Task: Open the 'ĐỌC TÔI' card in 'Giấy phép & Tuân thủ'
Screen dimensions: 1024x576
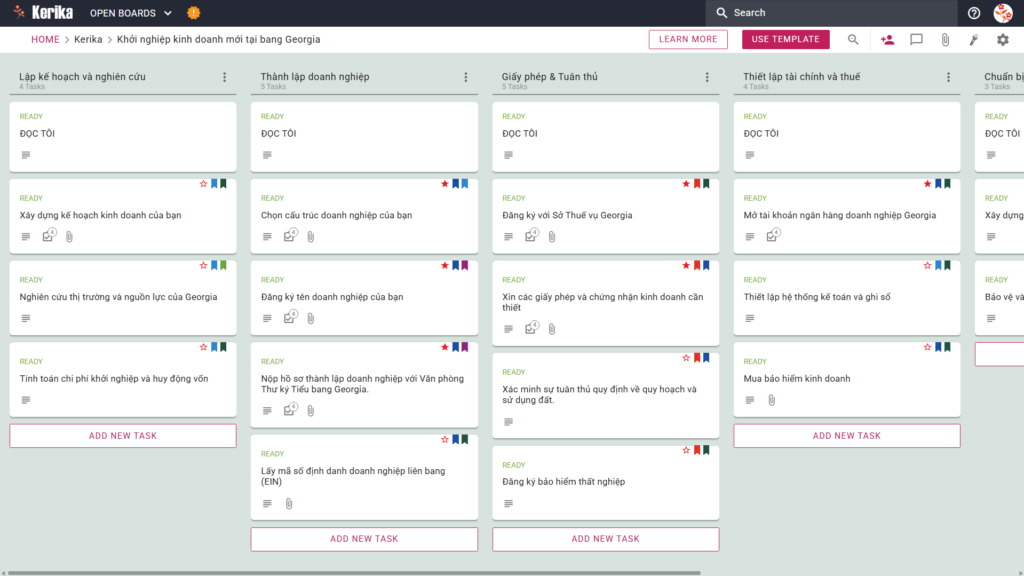Action: point(605,136)
